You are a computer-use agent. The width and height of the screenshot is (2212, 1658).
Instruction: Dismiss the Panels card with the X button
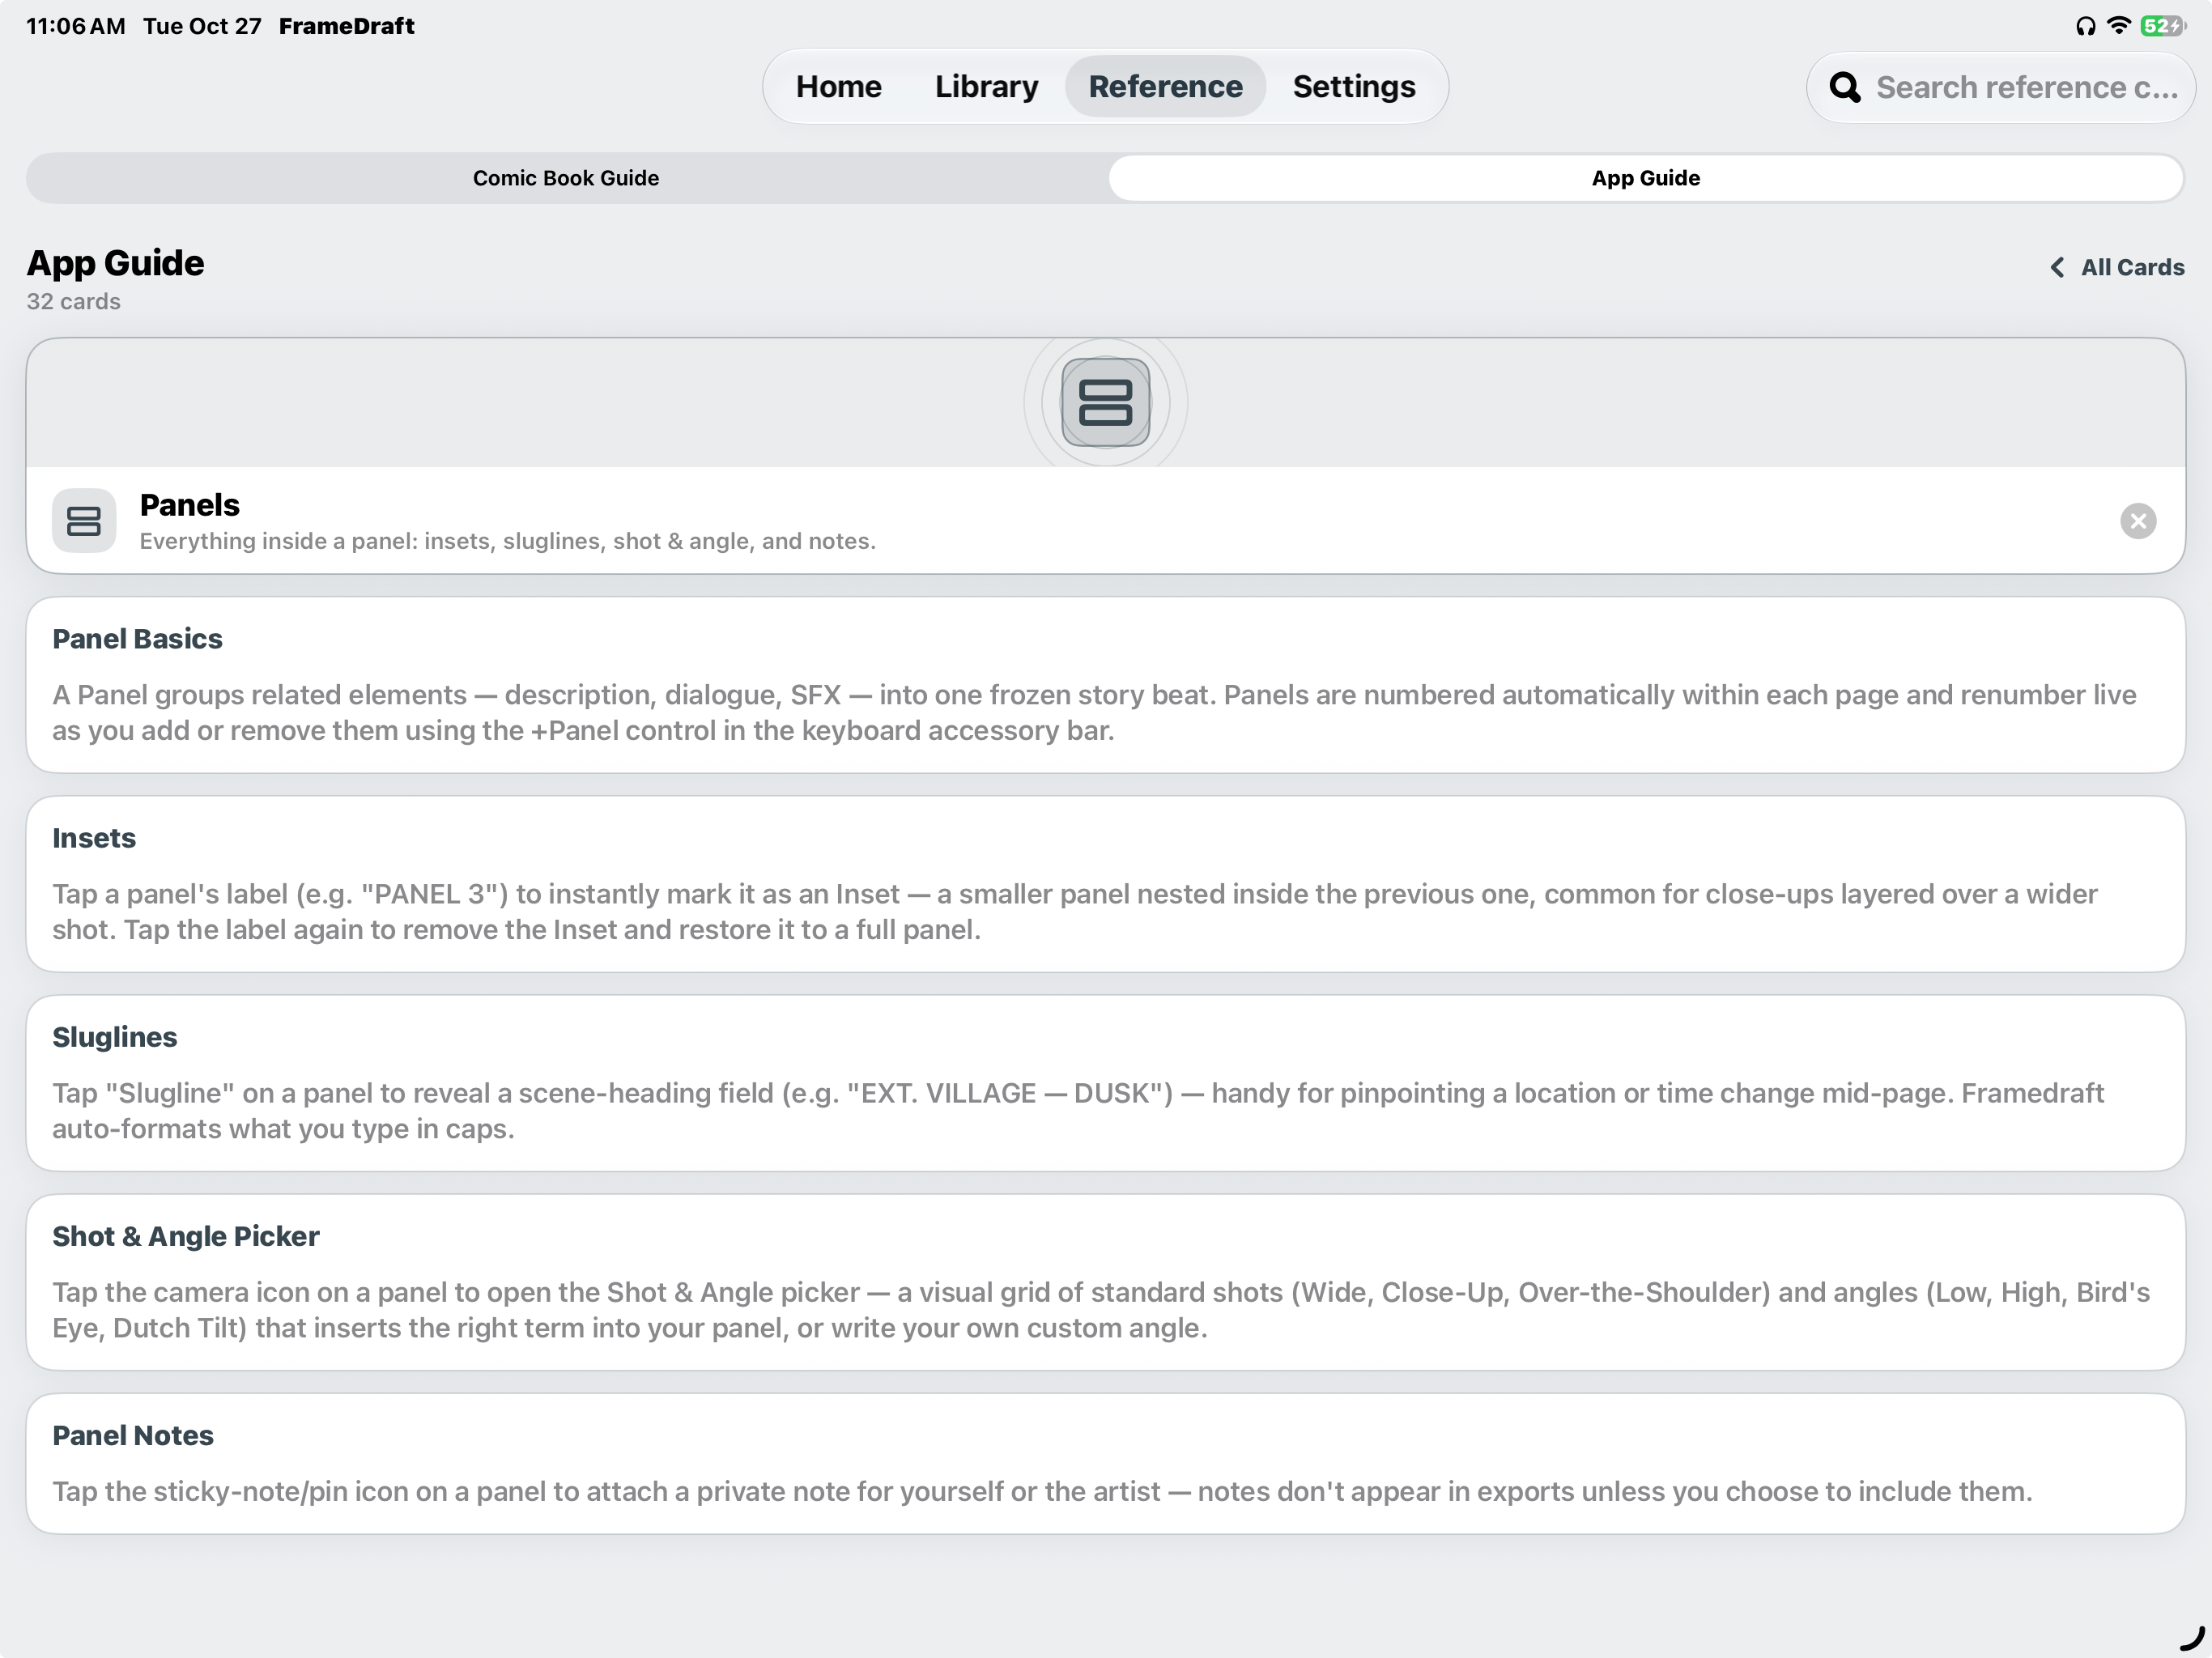click(2138, 521)
